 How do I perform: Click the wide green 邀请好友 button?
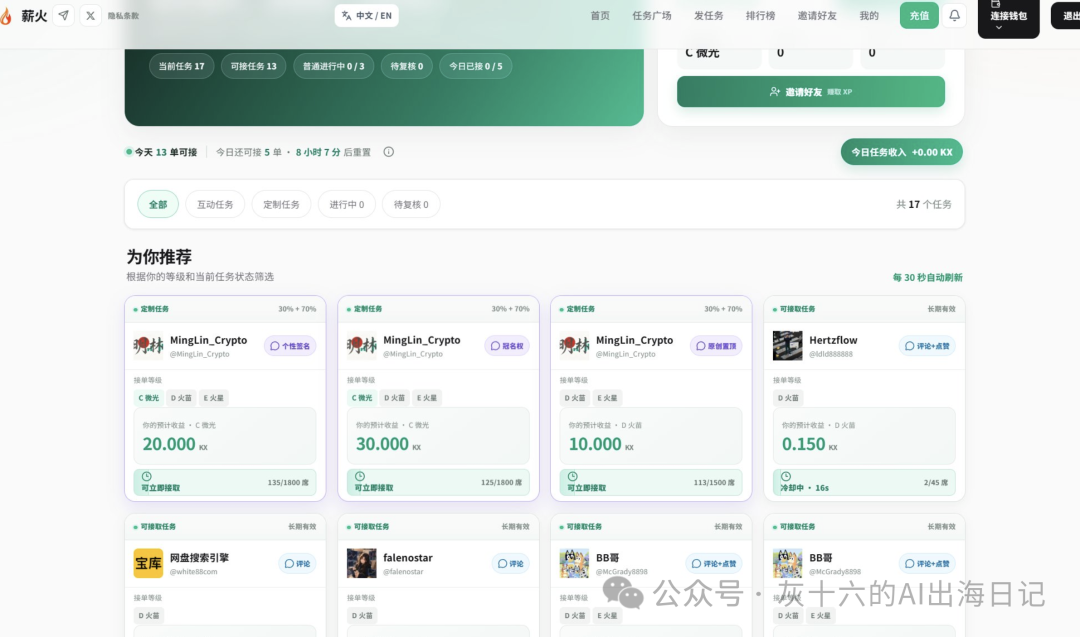pyautogui.click(x=811, y=92)
